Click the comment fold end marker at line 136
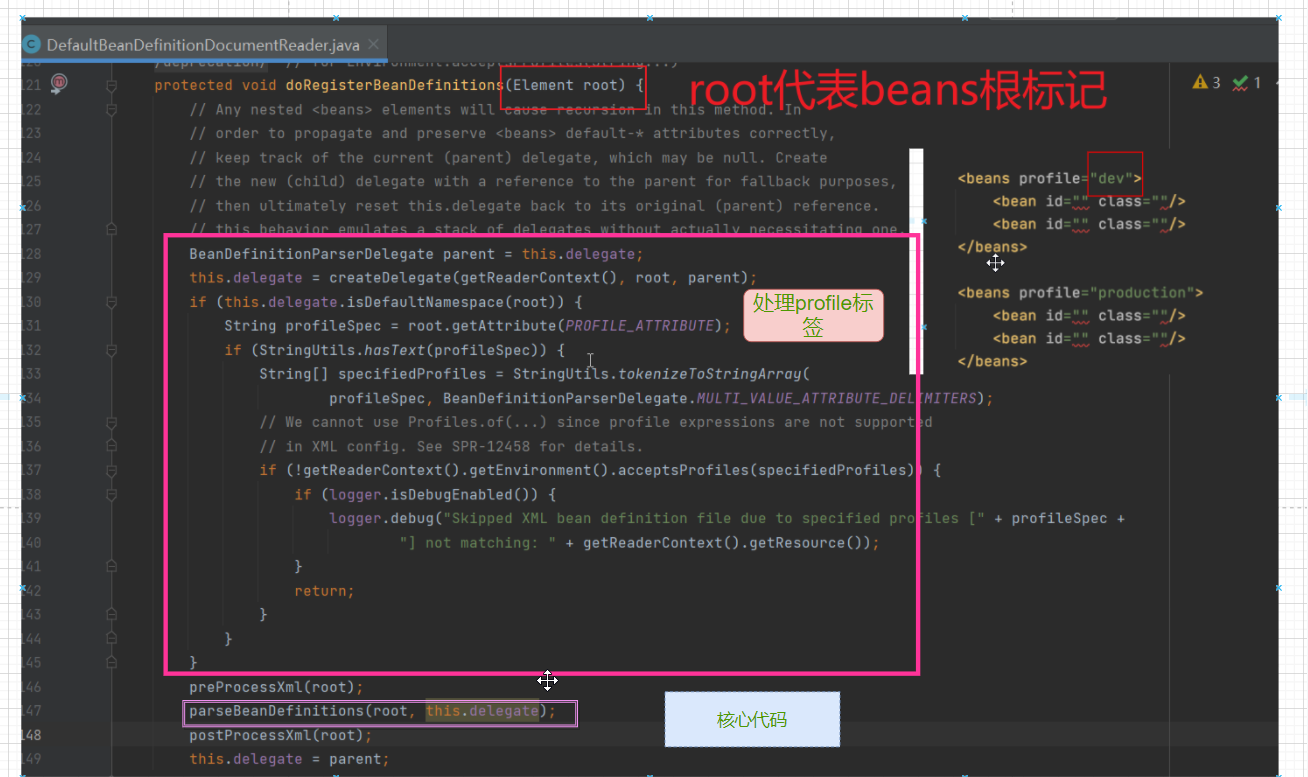This screenshot has width=1308, height=777. (112, 446)
